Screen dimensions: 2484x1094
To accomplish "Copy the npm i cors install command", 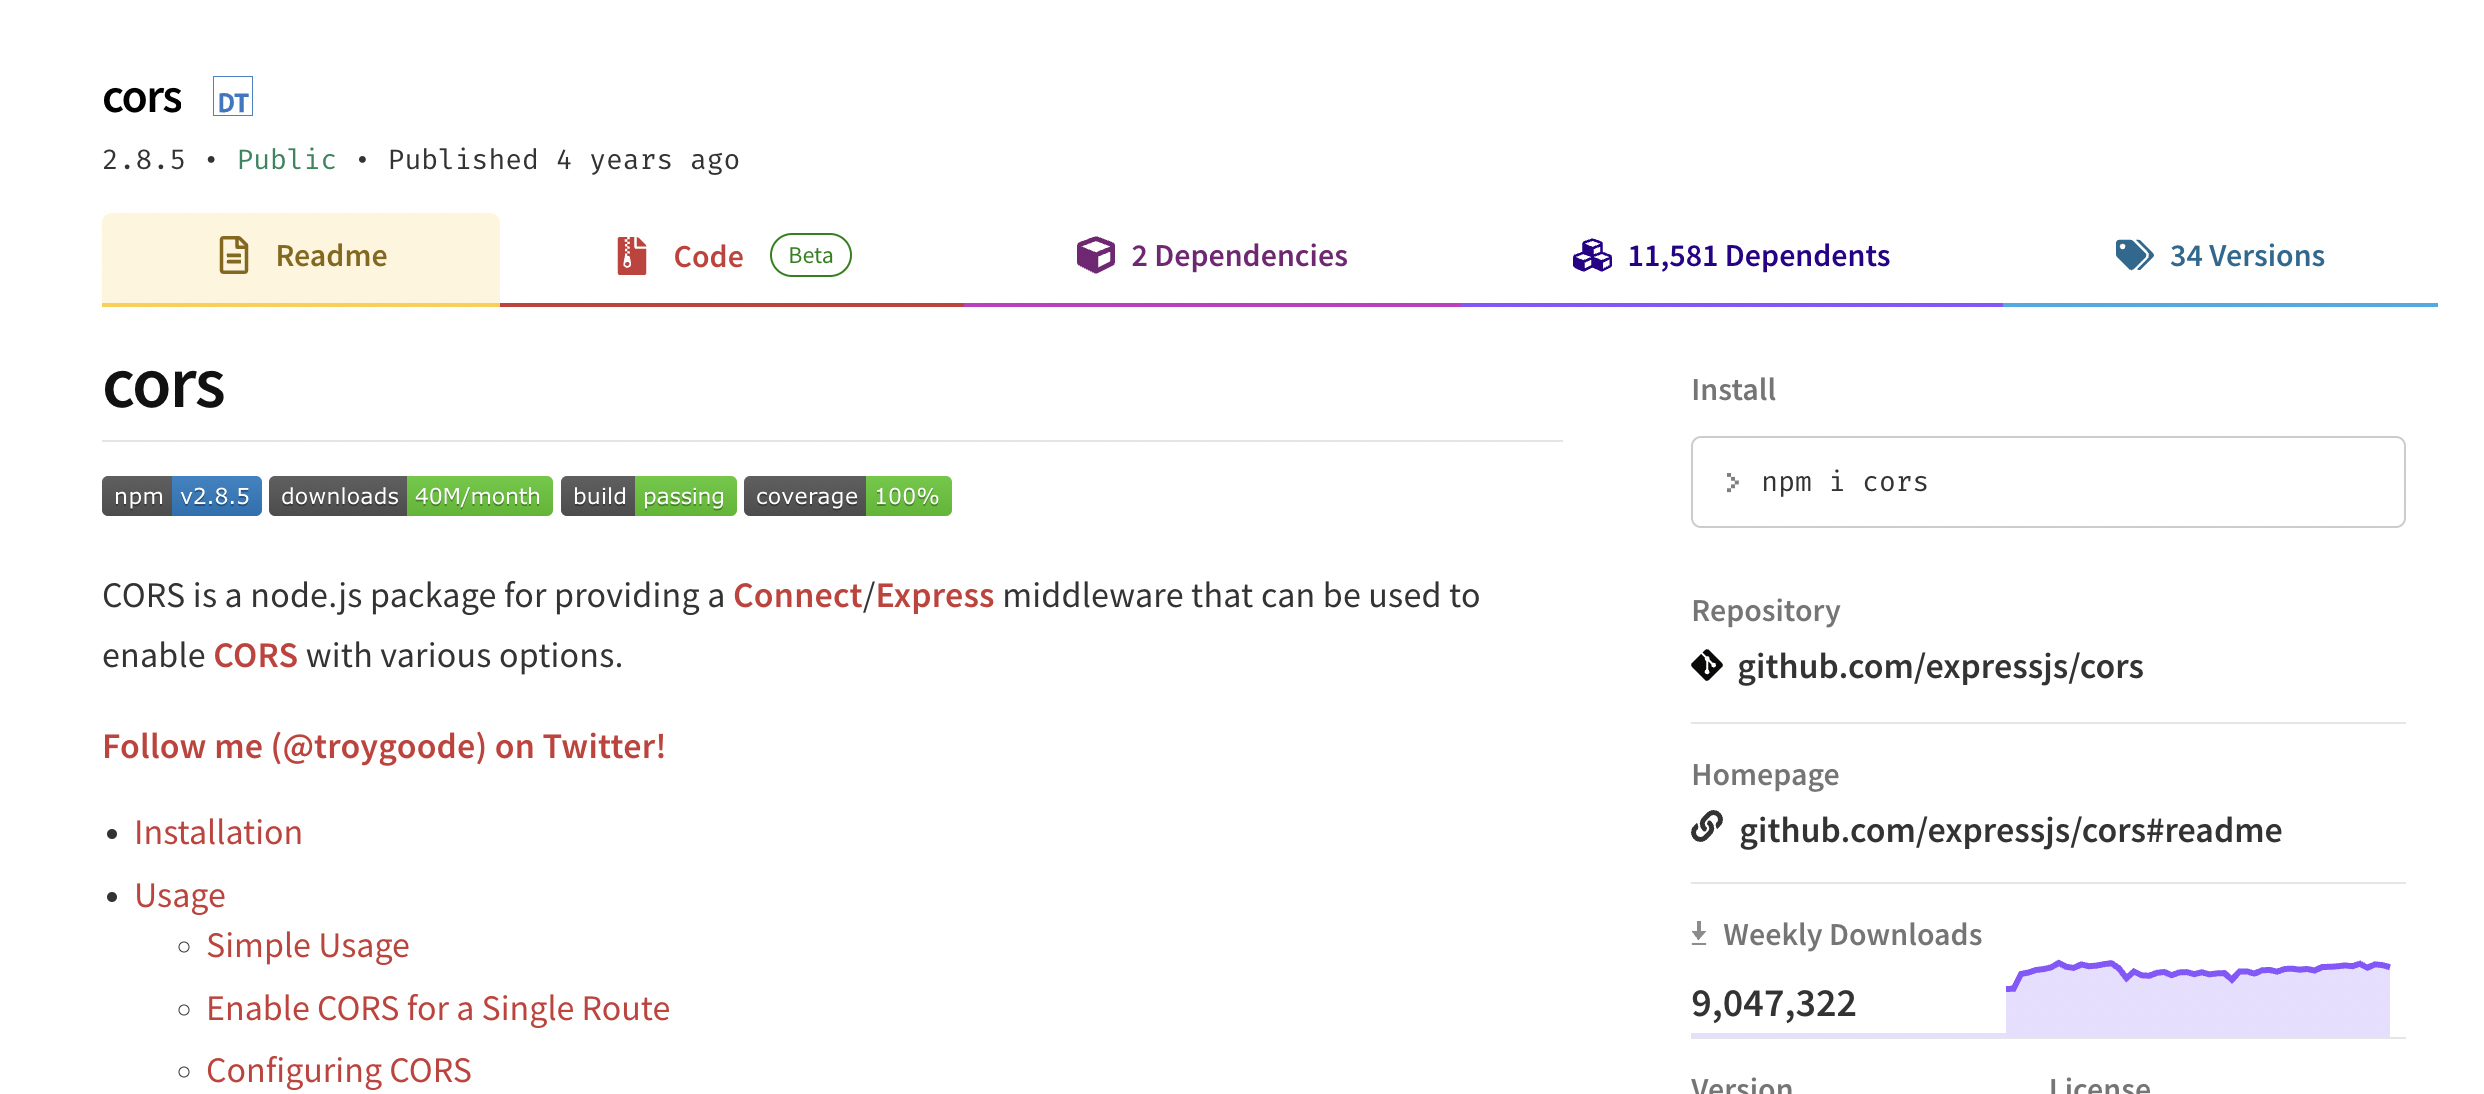I will click(x=1844, y=482).
